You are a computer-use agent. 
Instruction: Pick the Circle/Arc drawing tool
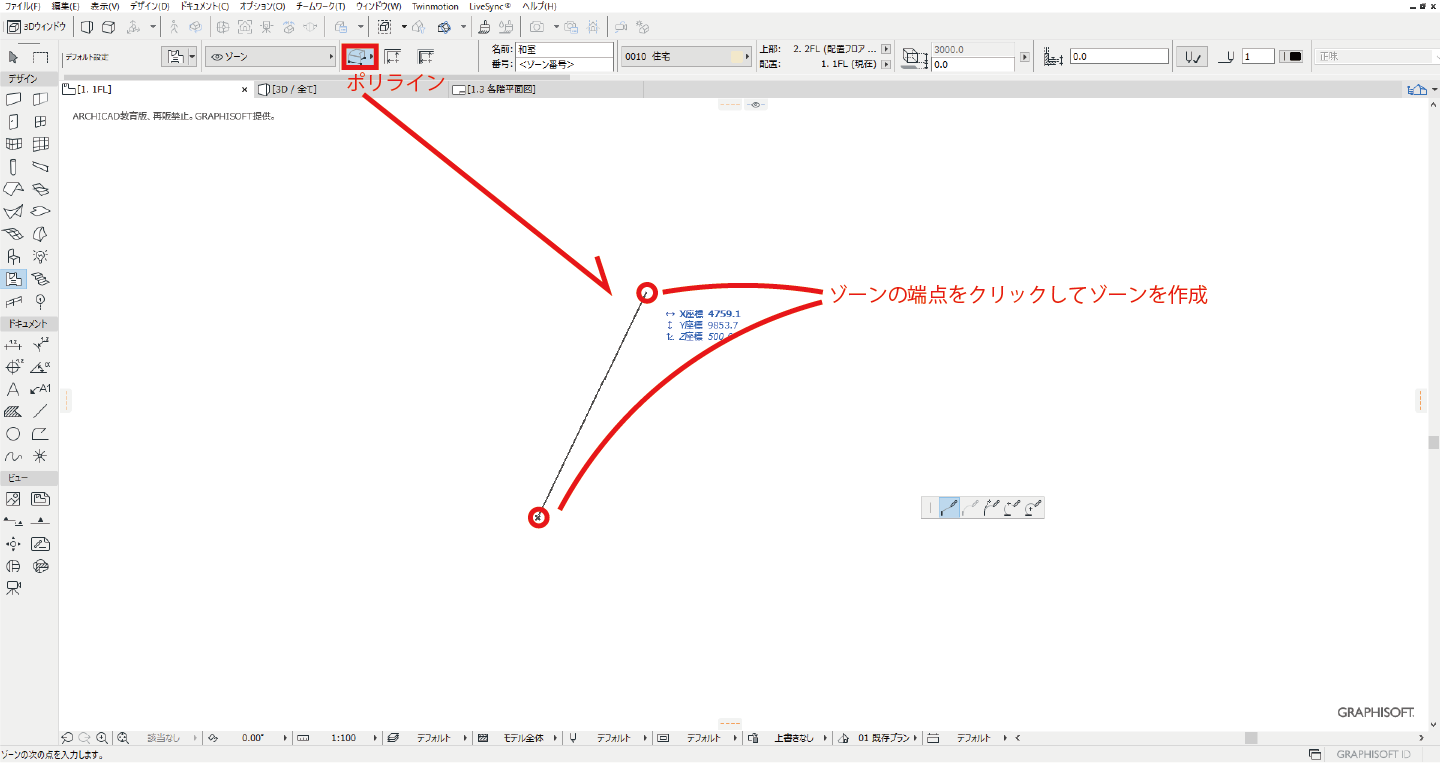13,434
